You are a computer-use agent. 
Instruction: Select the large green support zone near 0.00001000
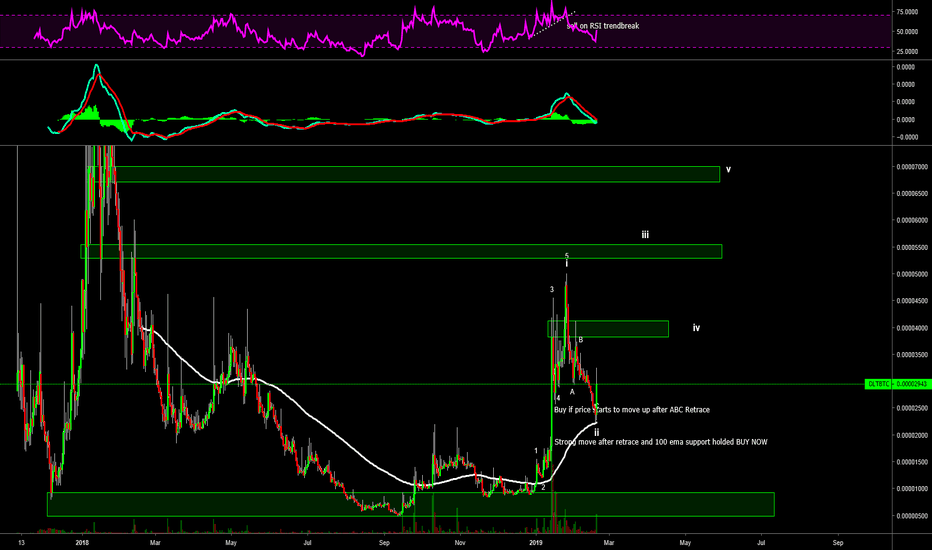[x=411, y=504]
